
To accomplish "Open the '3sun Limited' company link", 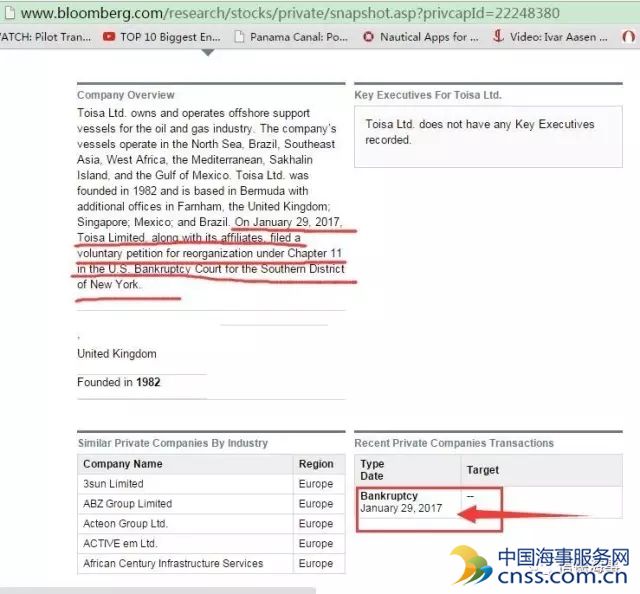I will click(x=113, y=484).
